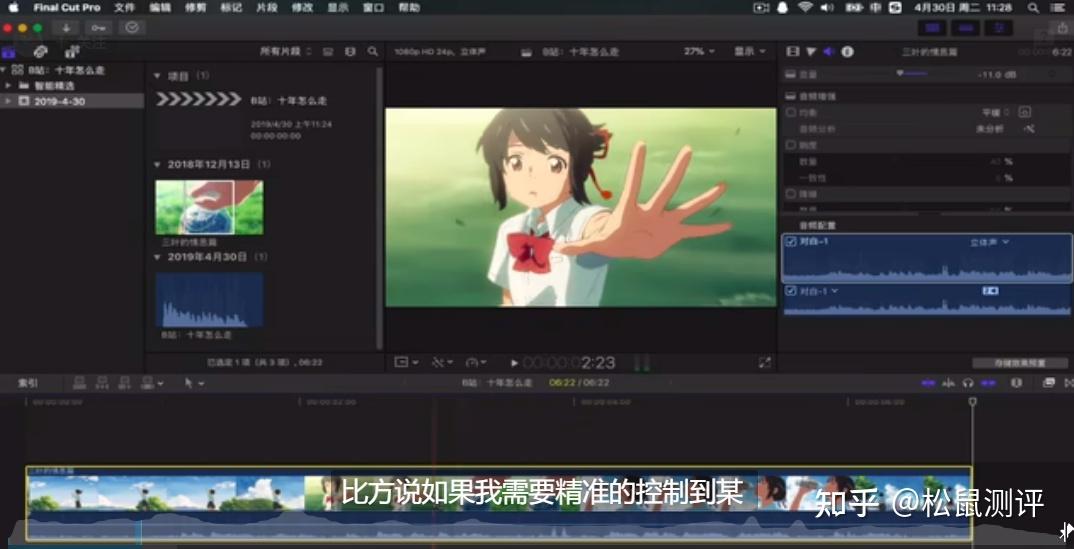Screen dimensions: 1074x549
Task: Collapse the 项目 section triangle
Action: coord(157,76)
